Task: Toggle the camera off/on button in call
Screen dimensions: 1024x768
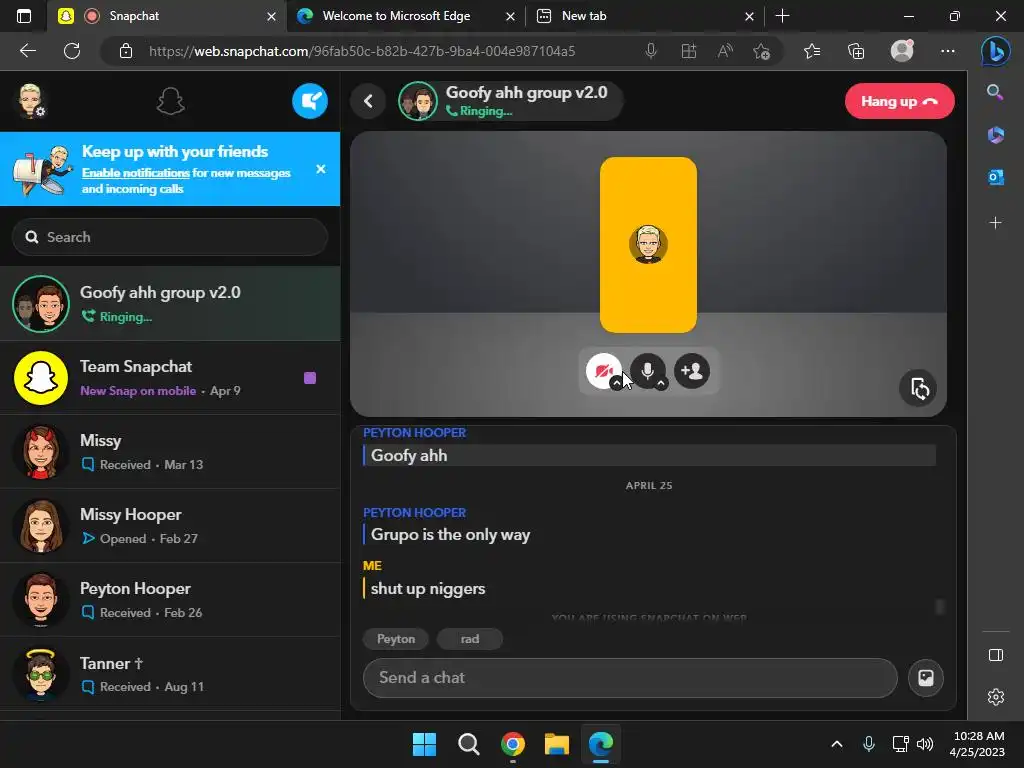Action: [x=603, y=370]
